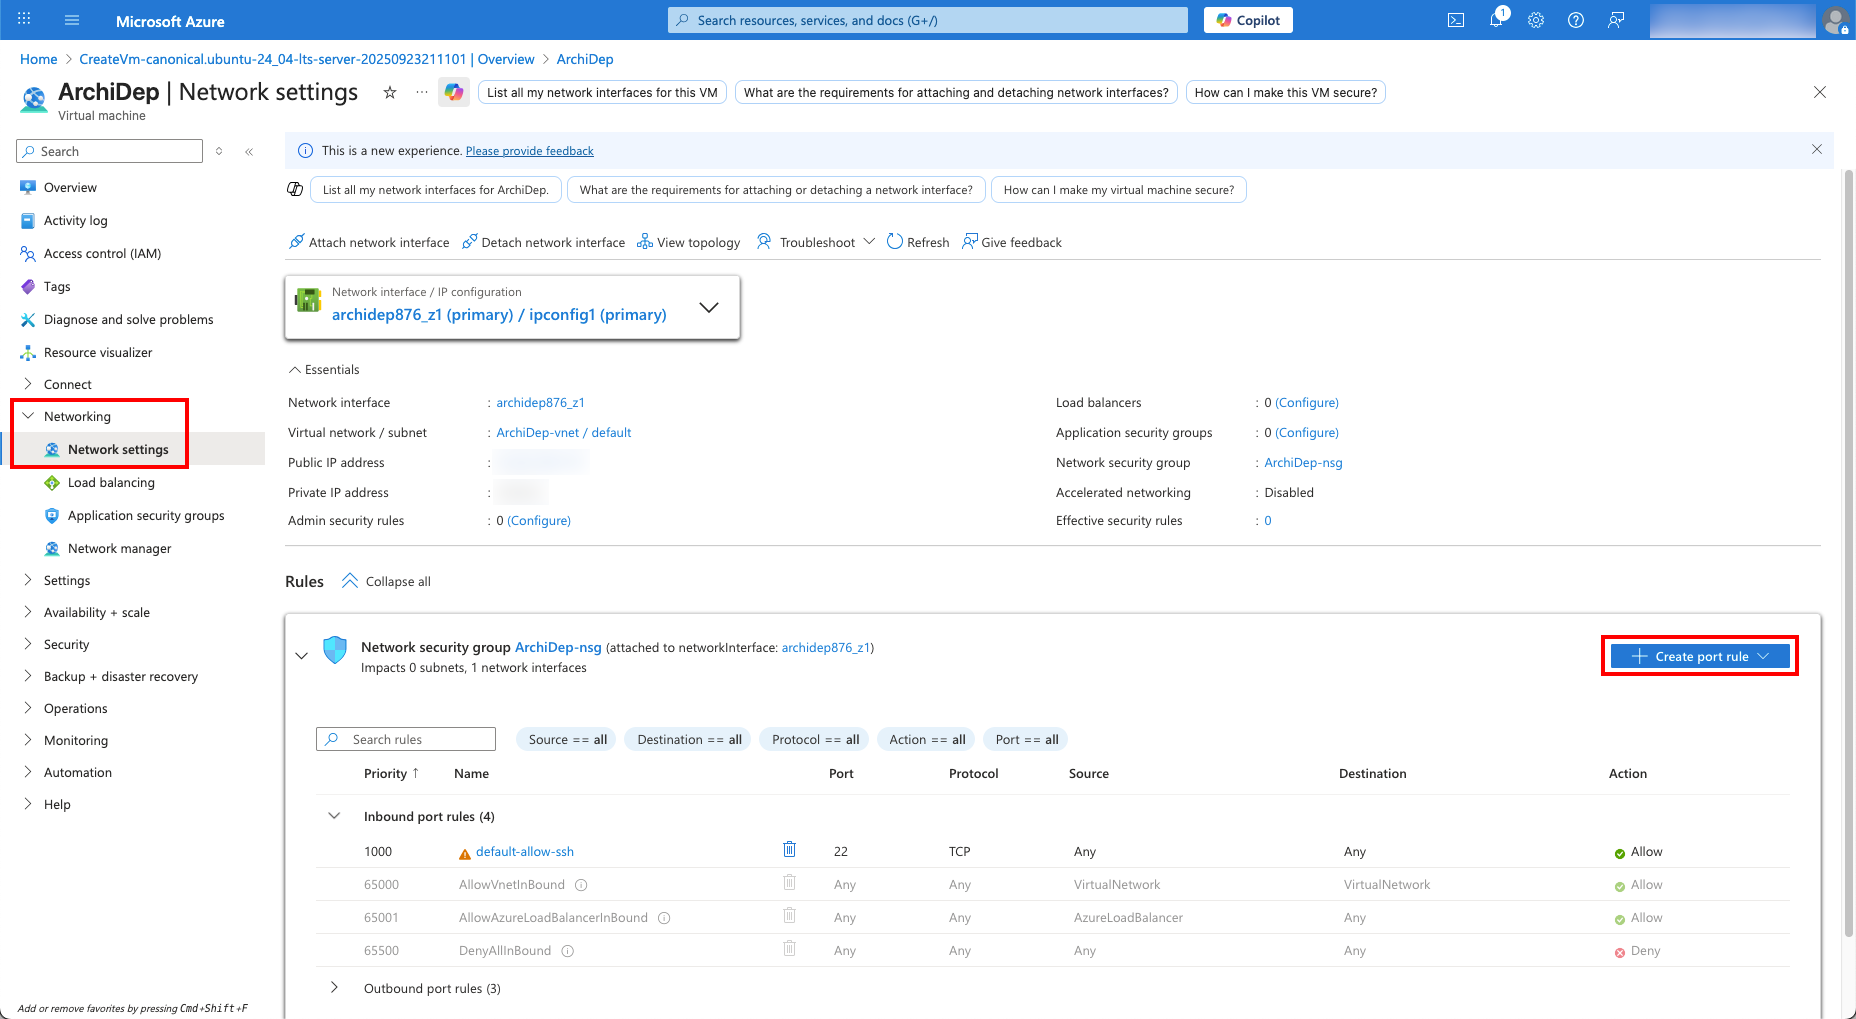Click Attach network interface

tap(369, 242)
